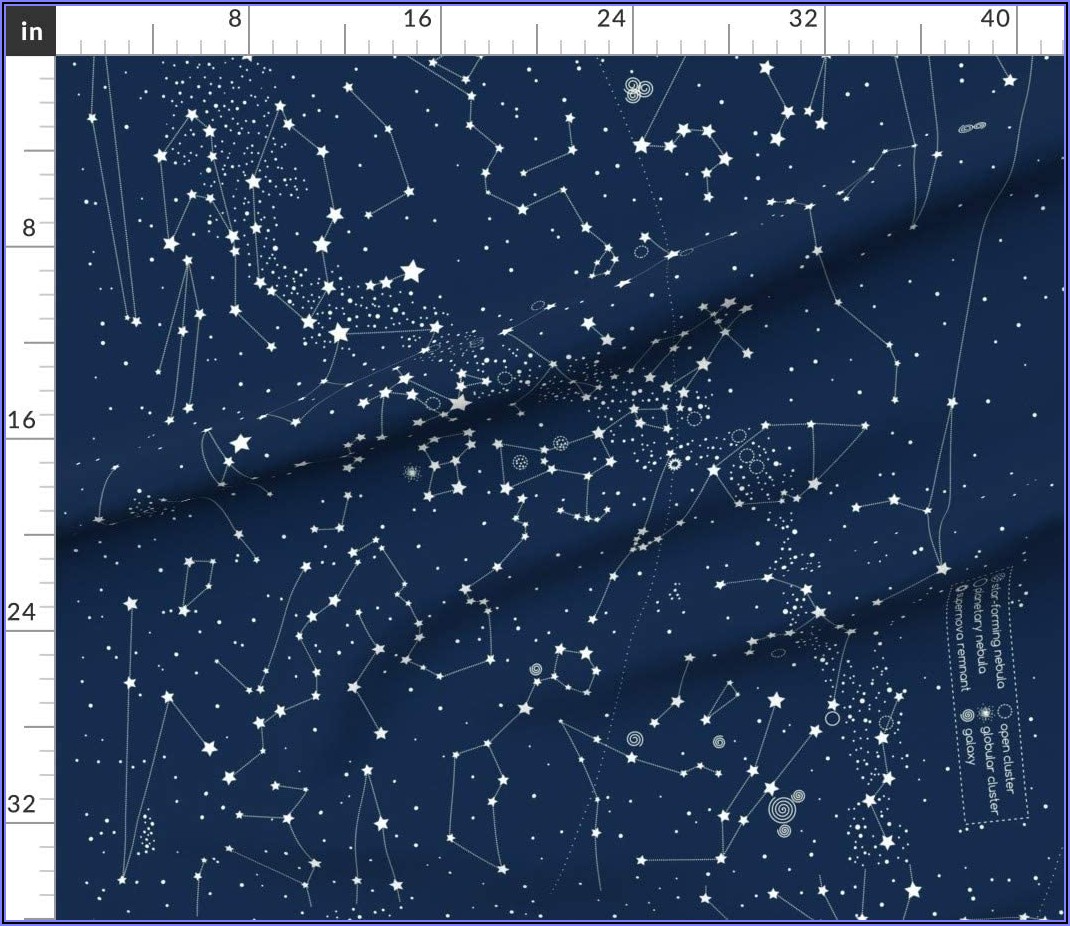
Task: Click the 'open cluster' legend label
Action: click(x=1009, y=757)
